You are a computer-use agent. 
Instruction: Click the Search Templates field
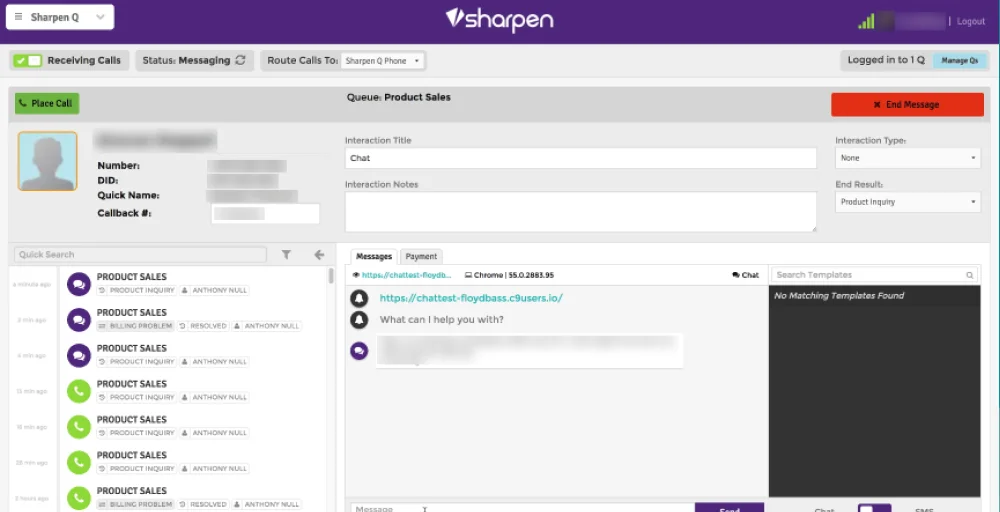[x=875, y=275]
